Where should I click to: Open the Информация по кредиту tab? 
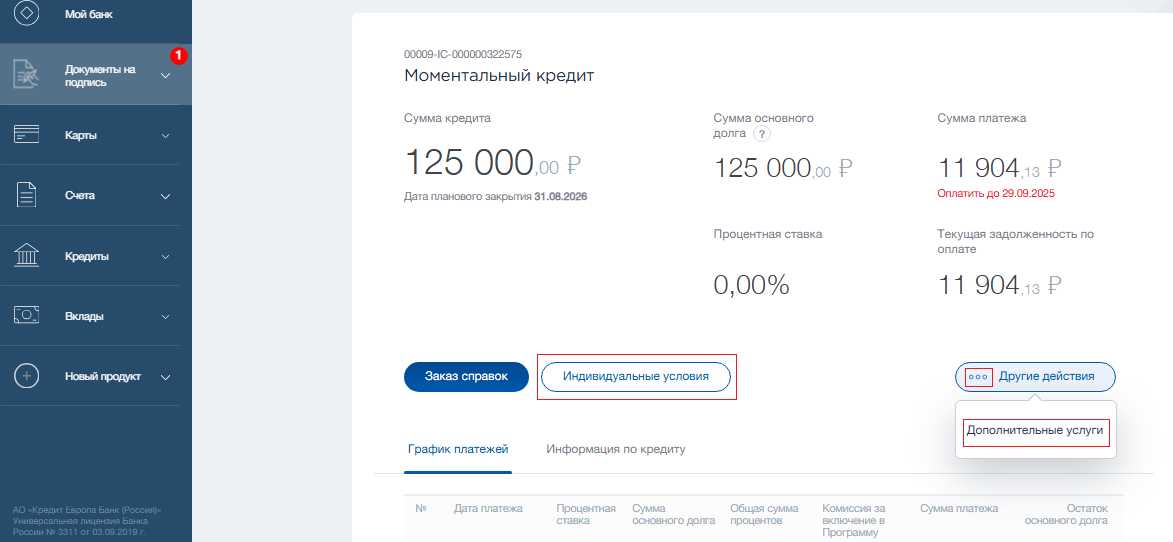pos(615,449)
